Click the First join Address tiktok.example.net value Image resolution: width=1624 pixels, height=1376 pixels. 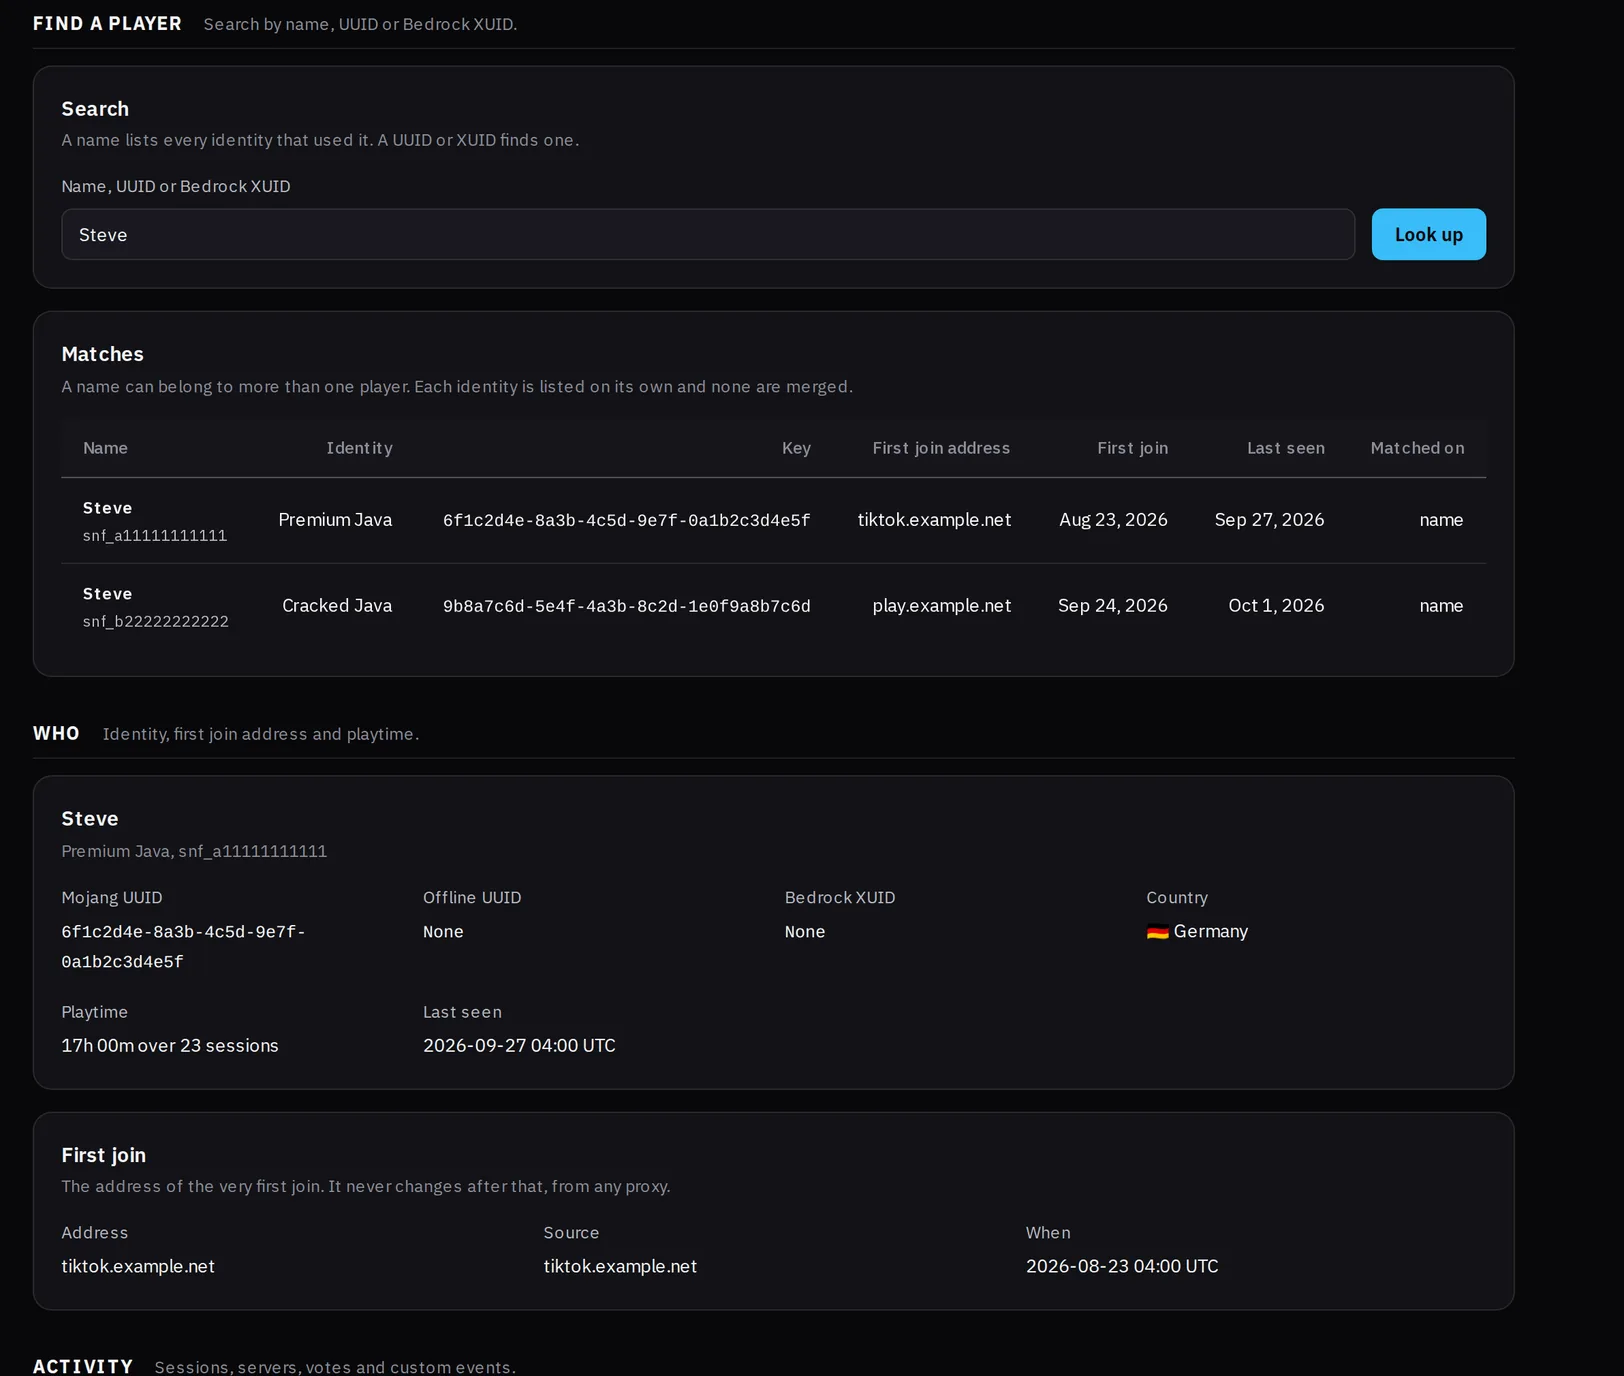(138, 1267)
